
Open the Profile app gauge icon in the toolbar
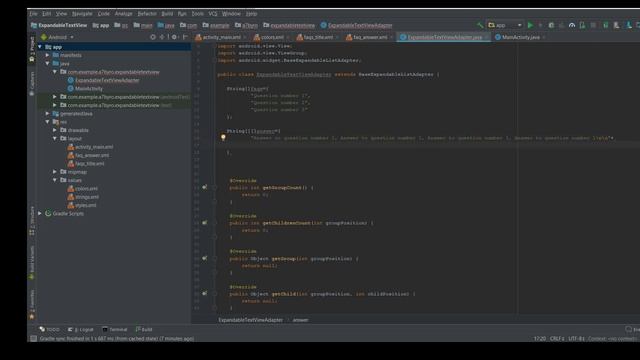[572, 25]
